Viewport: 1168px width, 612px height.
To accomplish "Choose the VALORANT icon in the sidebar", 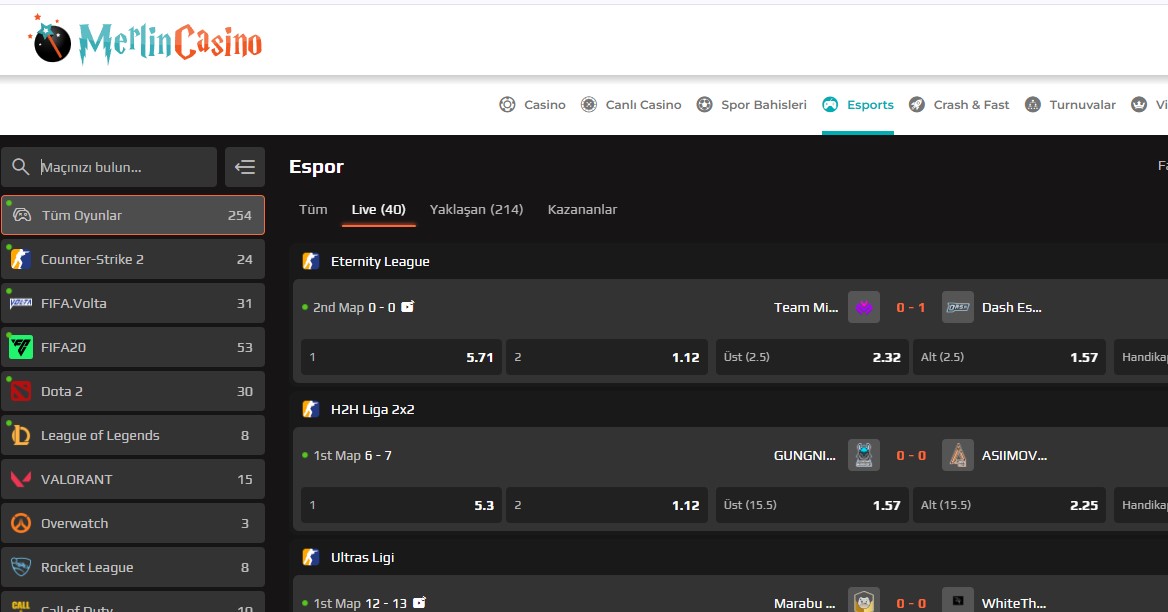I will pos(20,479).
